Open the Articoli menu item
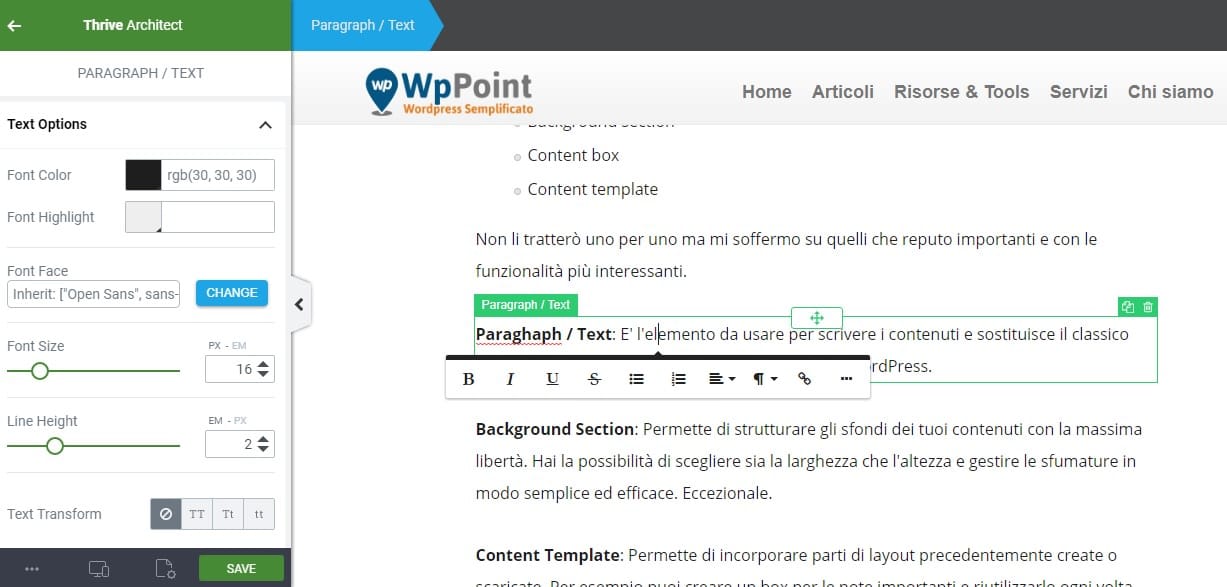 [x=843, y=92]
